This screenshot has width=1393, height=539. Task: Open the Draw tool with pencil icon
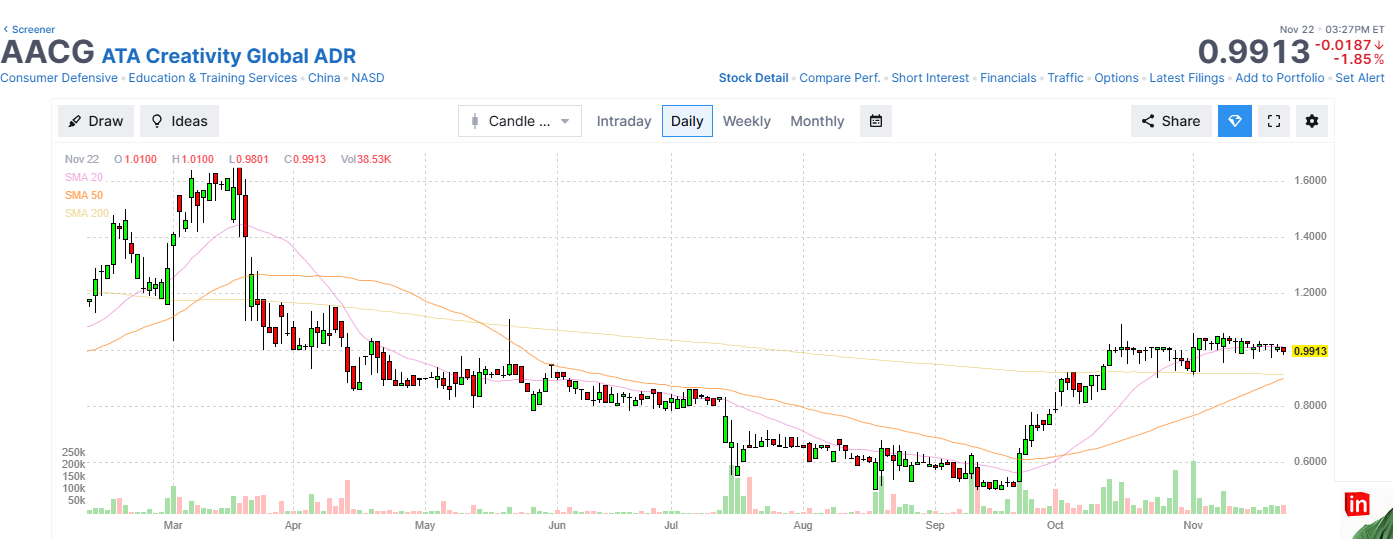(96, 121)
